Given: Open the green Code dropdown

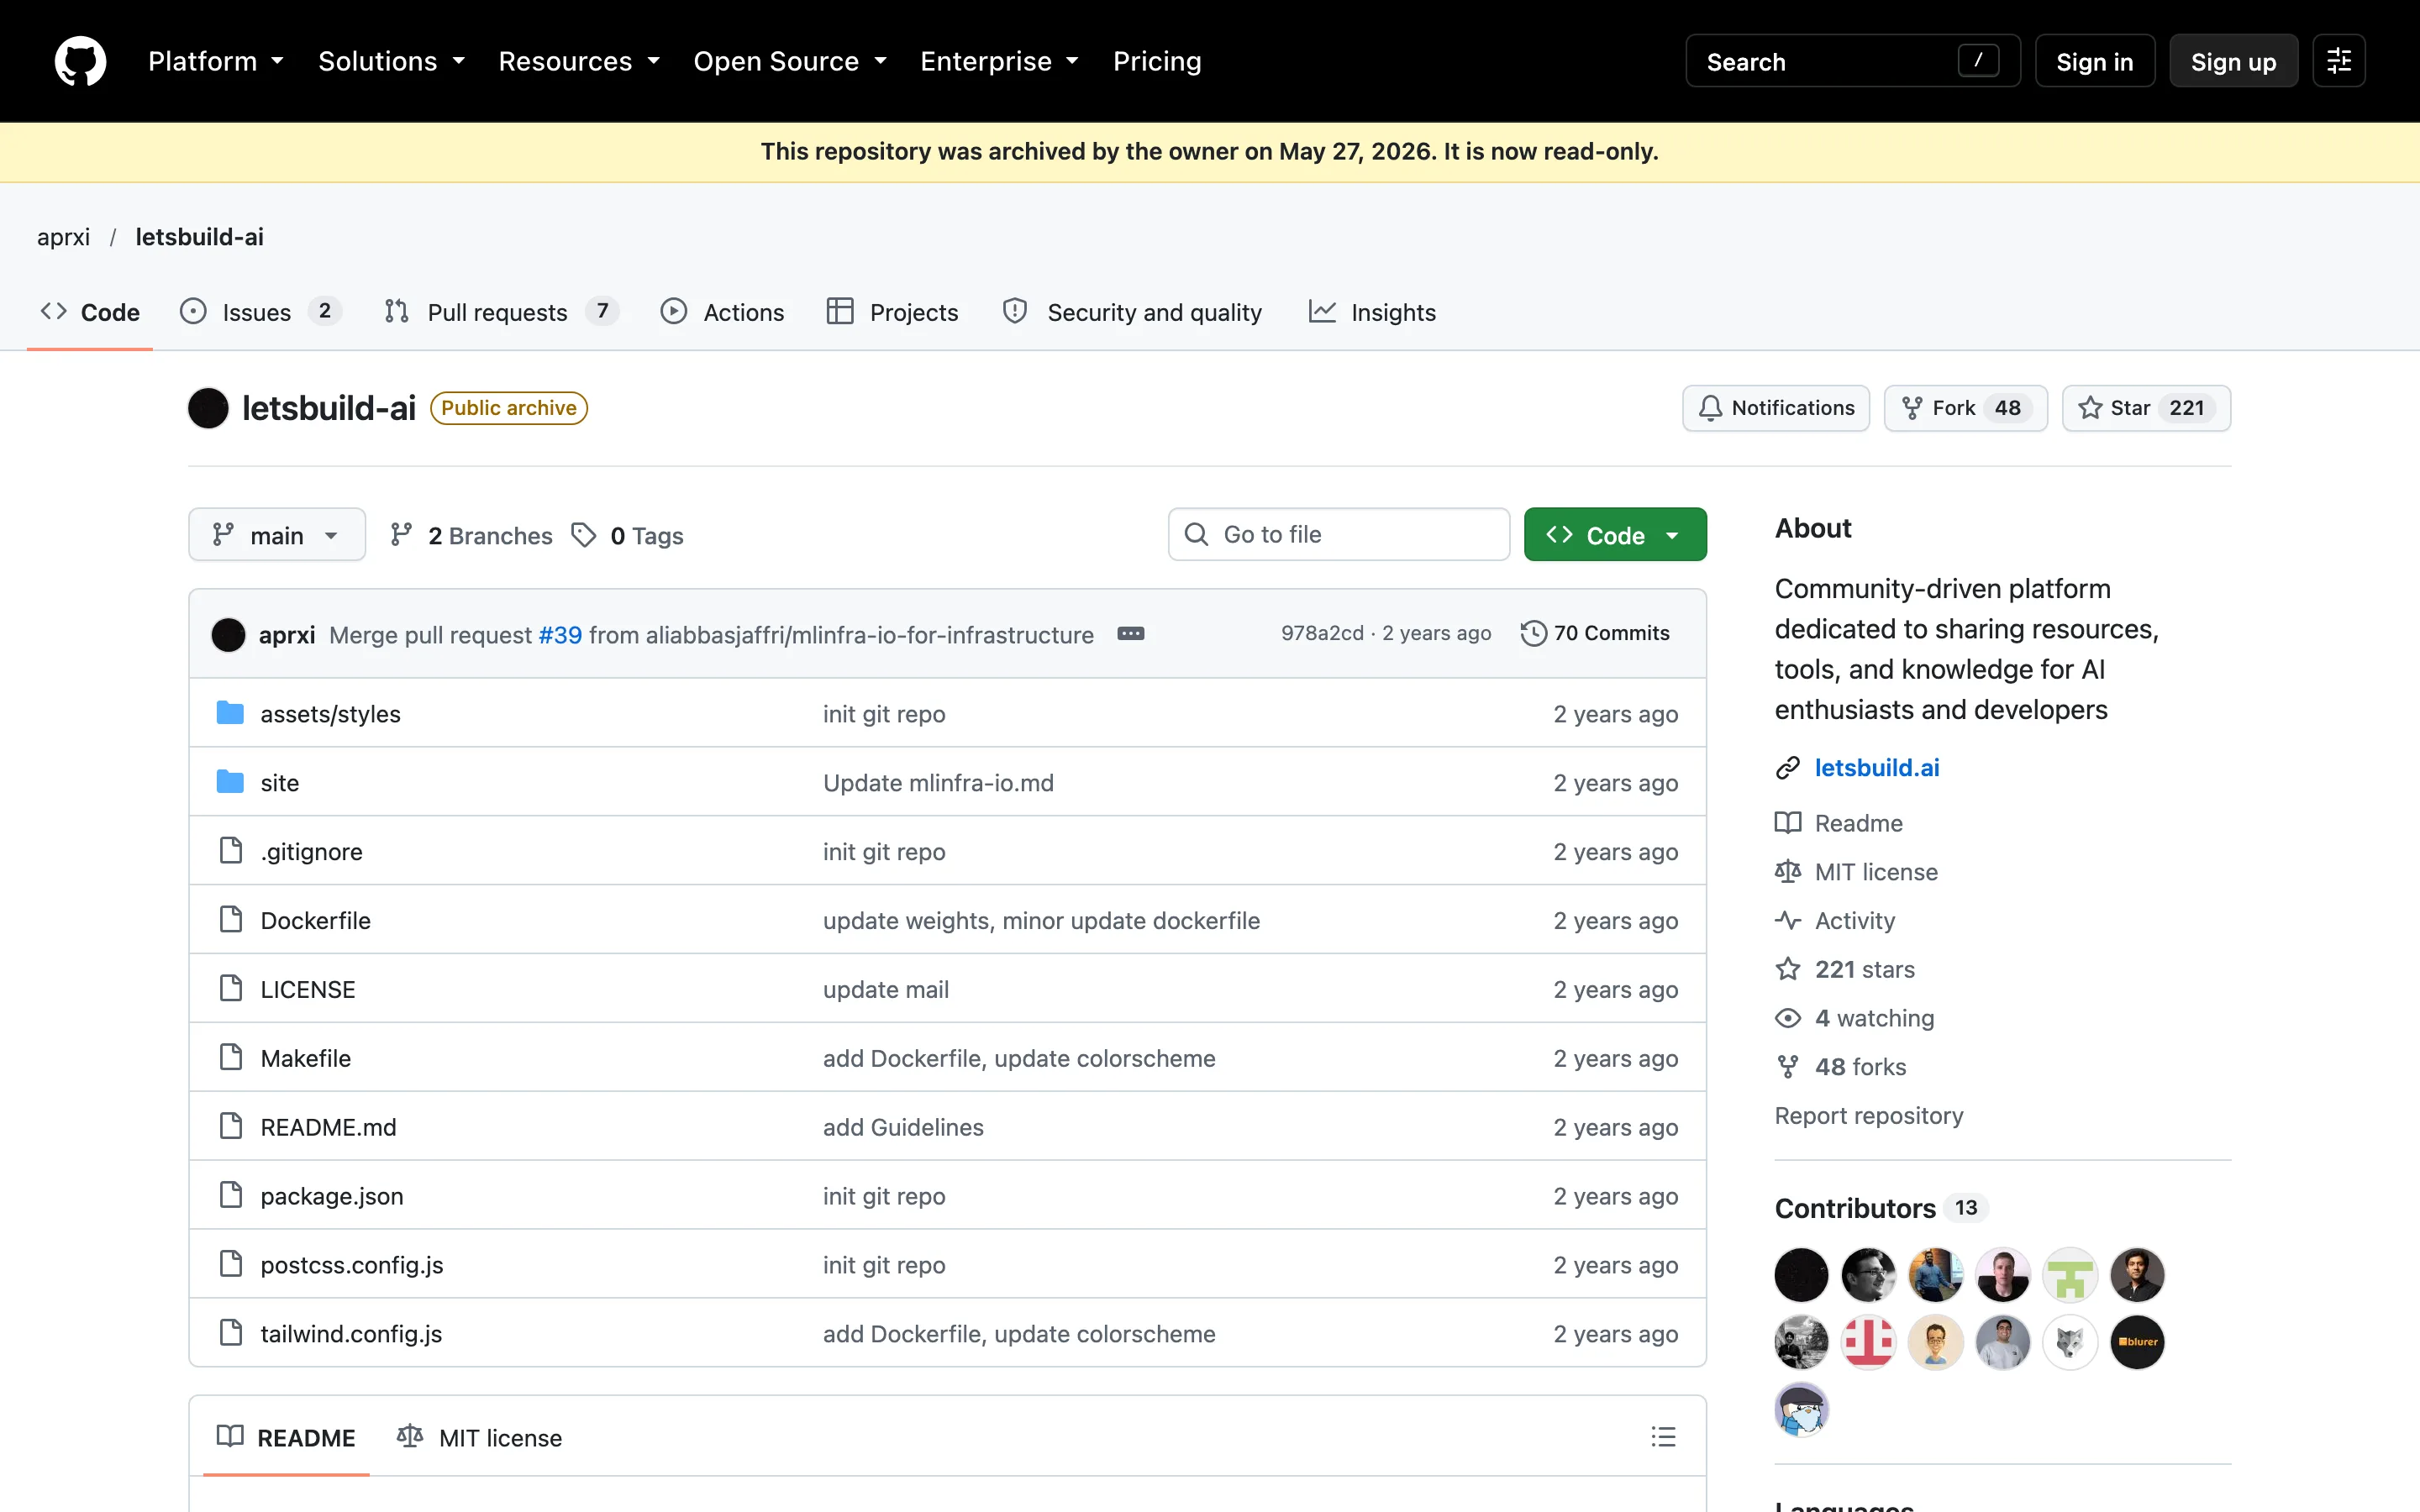Looking at the screenshot, I should click(1615, 535).
